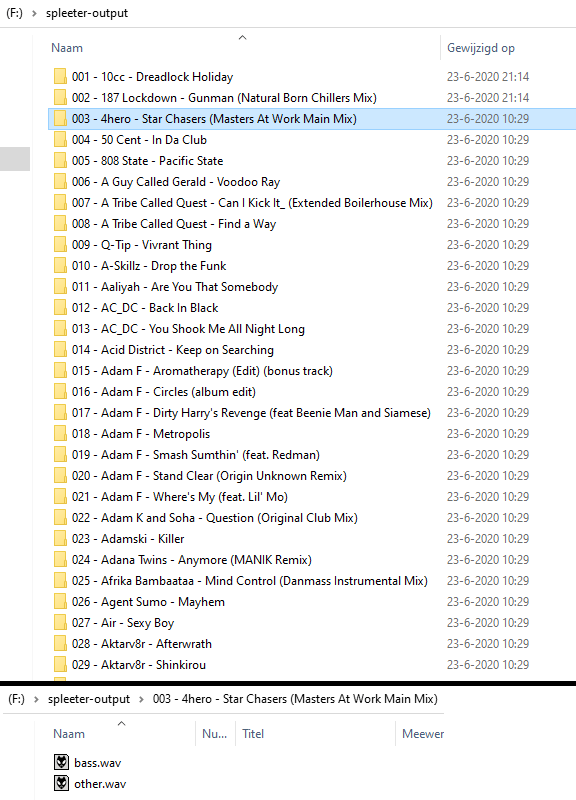
Task: Sort by Naam column in top file list
Action: tap(67, 48)
